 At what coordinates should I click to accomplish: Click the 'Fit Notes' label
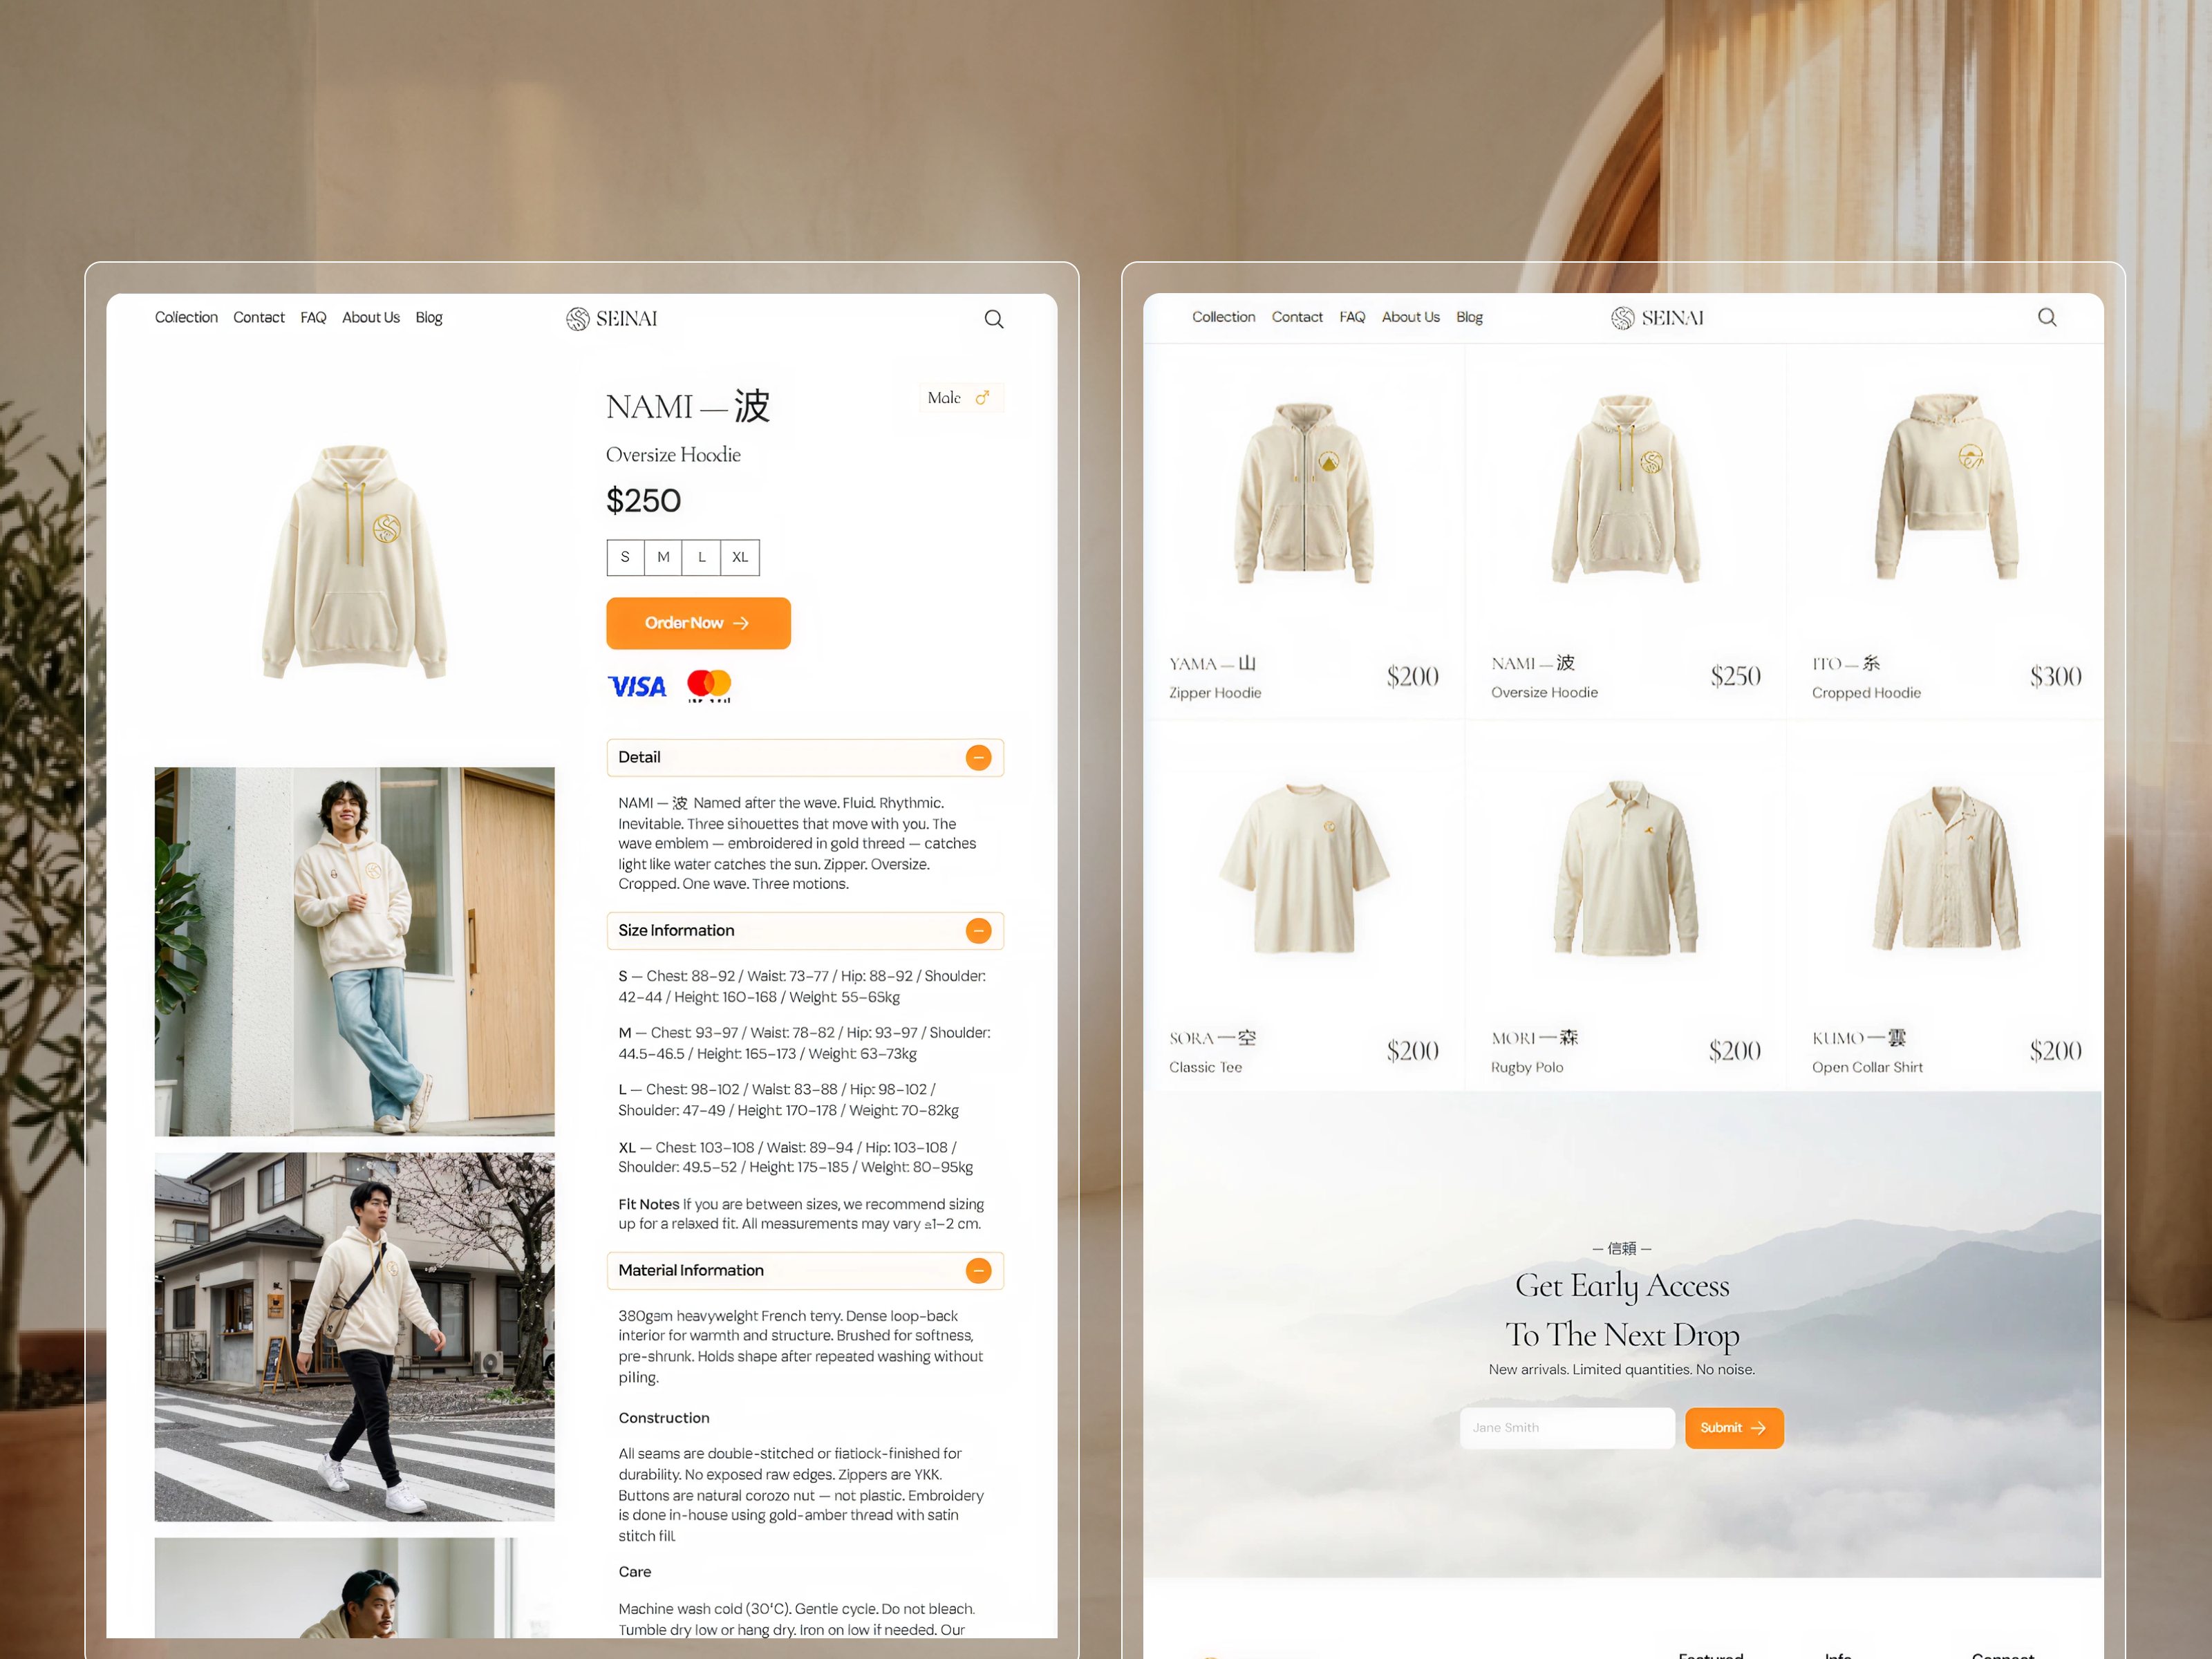coord(648,1205)
